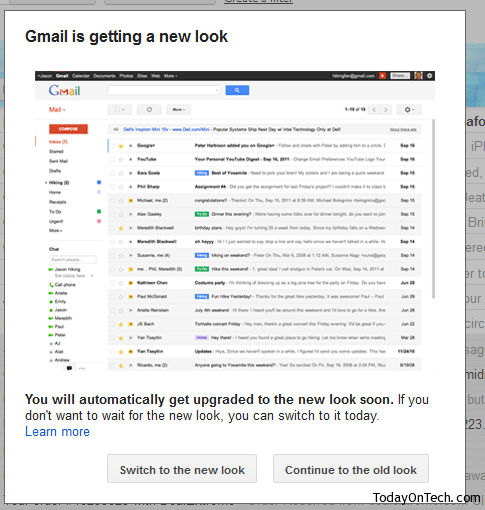Open the Learn more link
This screenshot has width=485, height=510.
point(57,431)
